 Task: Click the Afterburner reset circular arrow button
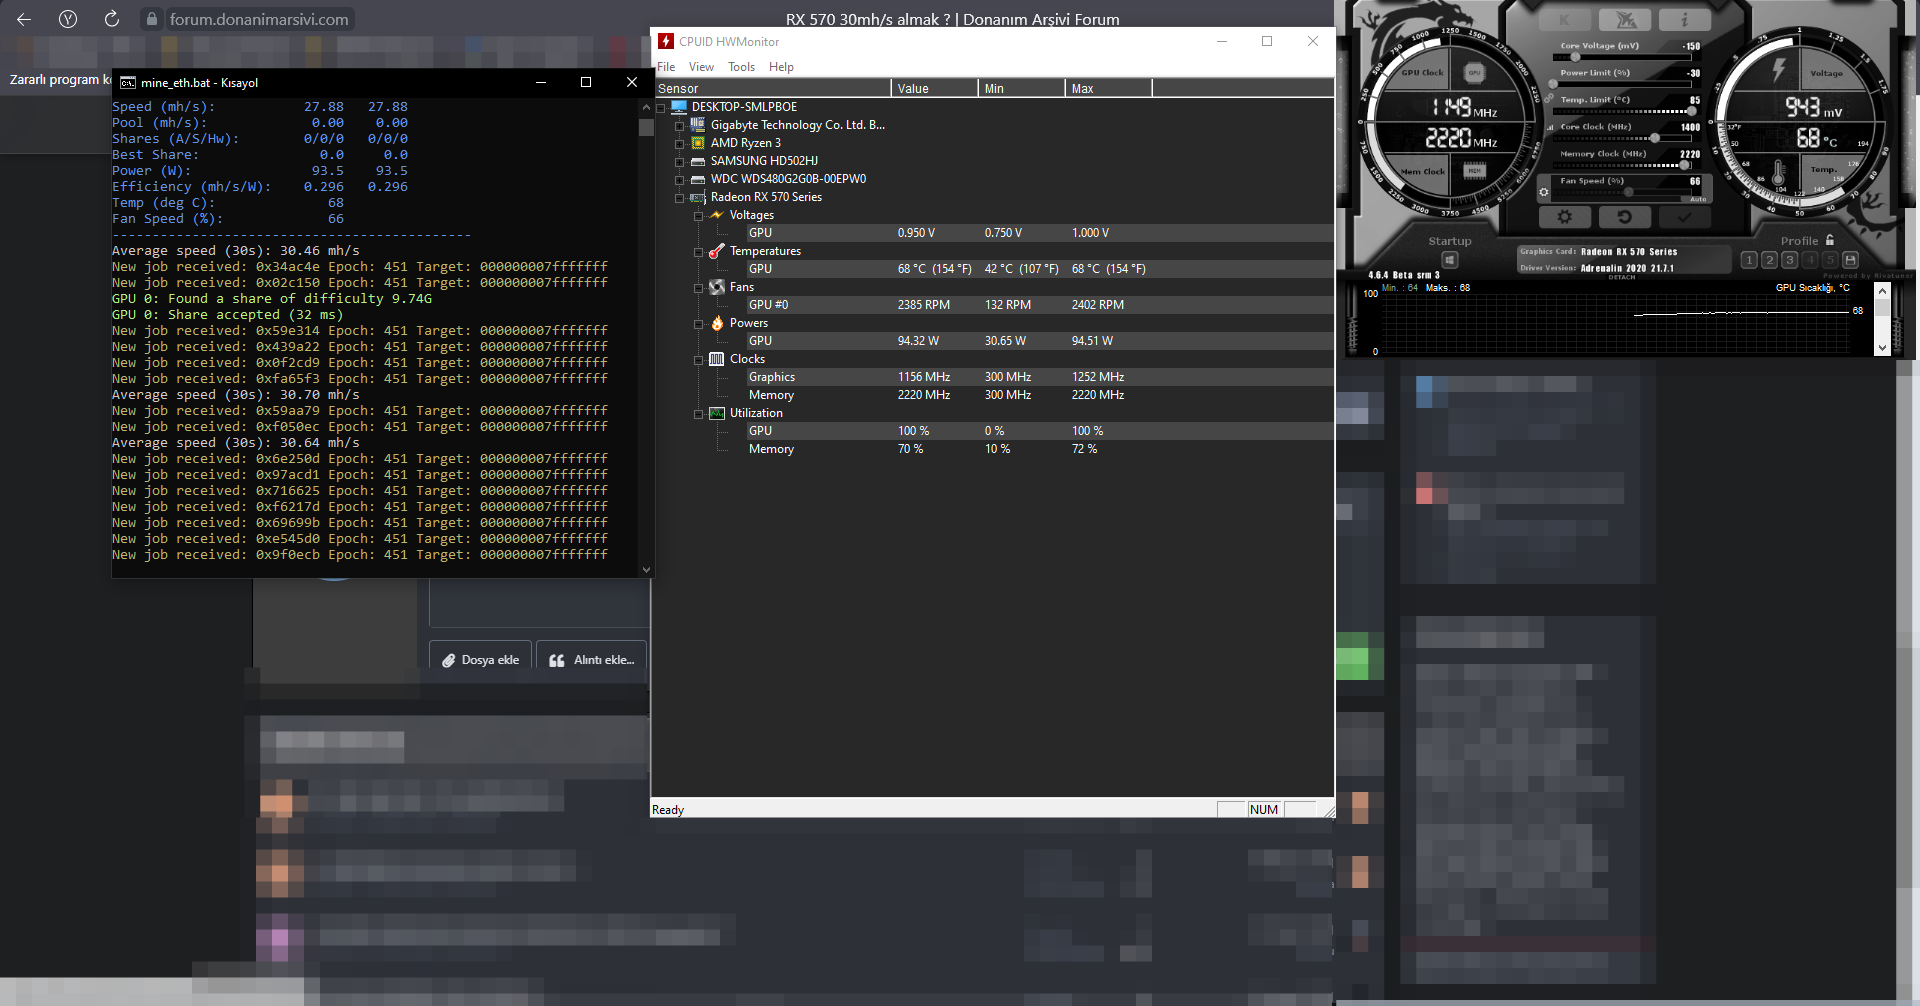pos(1624,216)
